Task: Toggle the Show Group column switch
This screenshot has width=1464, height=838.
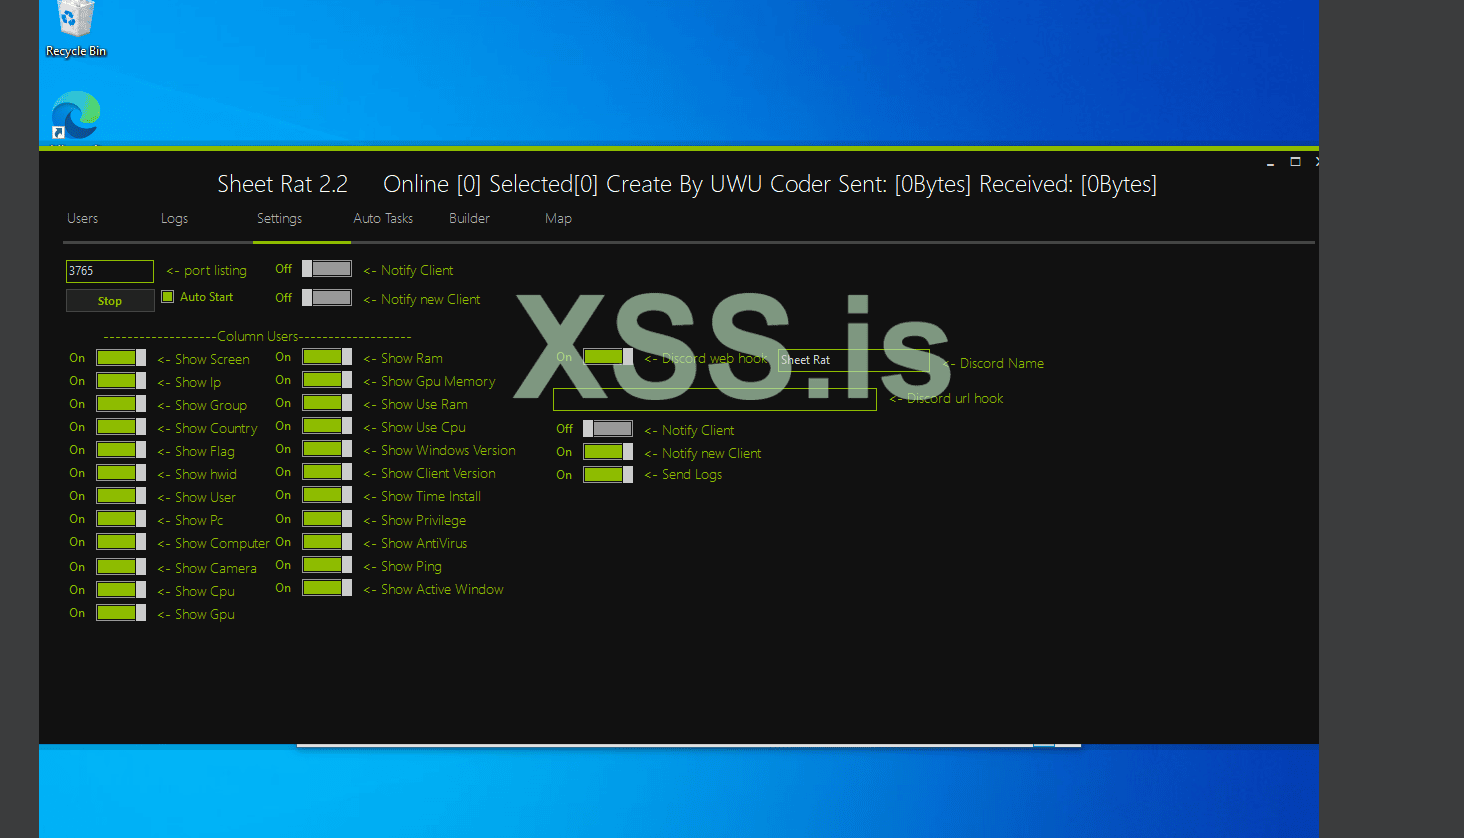Action: (x=121, y=404)
